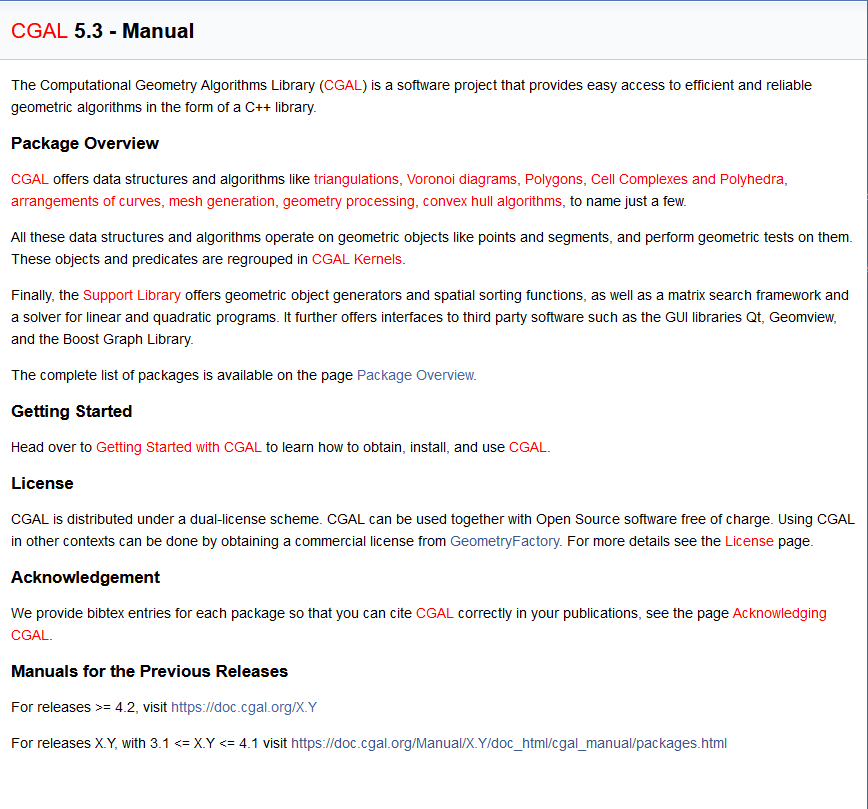Visit https://doc.cgal.org/X.Y link

(x=244, y=708)
